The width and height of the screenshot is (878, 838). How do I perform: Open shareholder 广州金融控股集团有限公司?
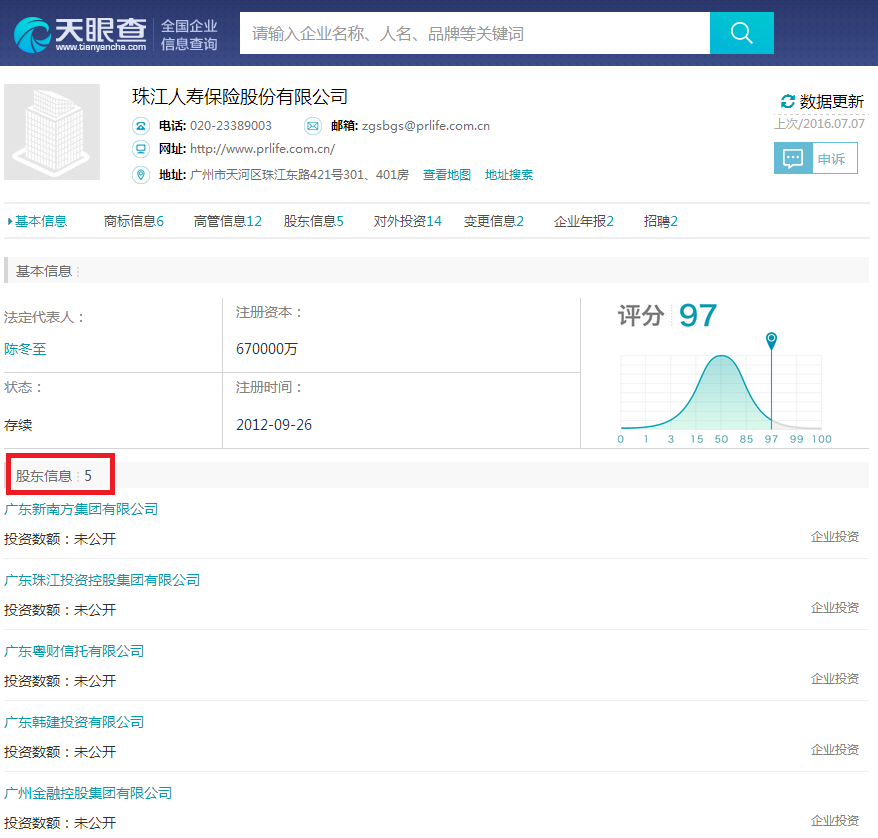[88, 793]
